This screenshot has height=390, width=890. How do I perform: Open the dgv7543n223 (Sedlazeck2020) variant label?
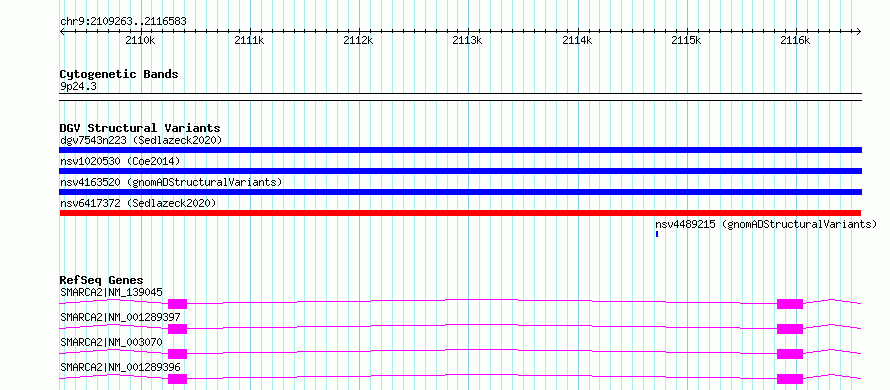141,140
